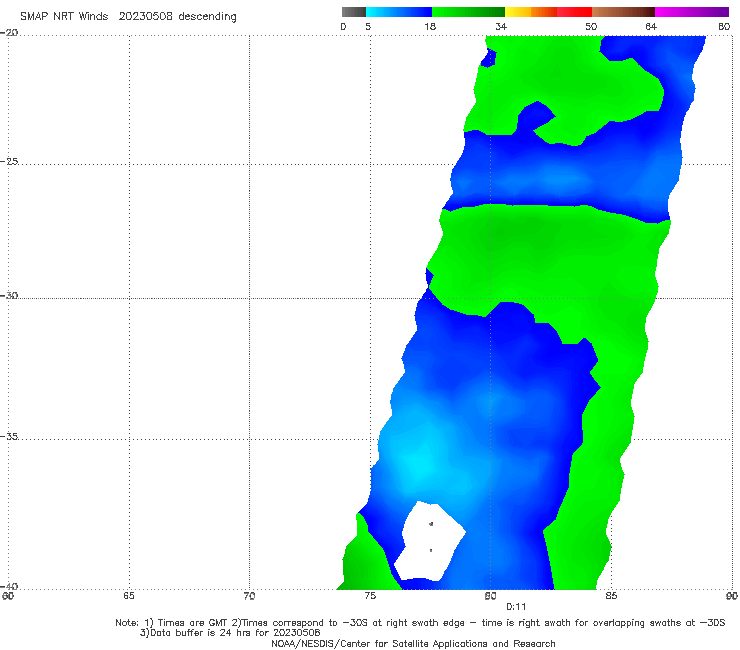
Task: Click the NOAA/NESDIS credit line
Action: [x=413, y=643]
